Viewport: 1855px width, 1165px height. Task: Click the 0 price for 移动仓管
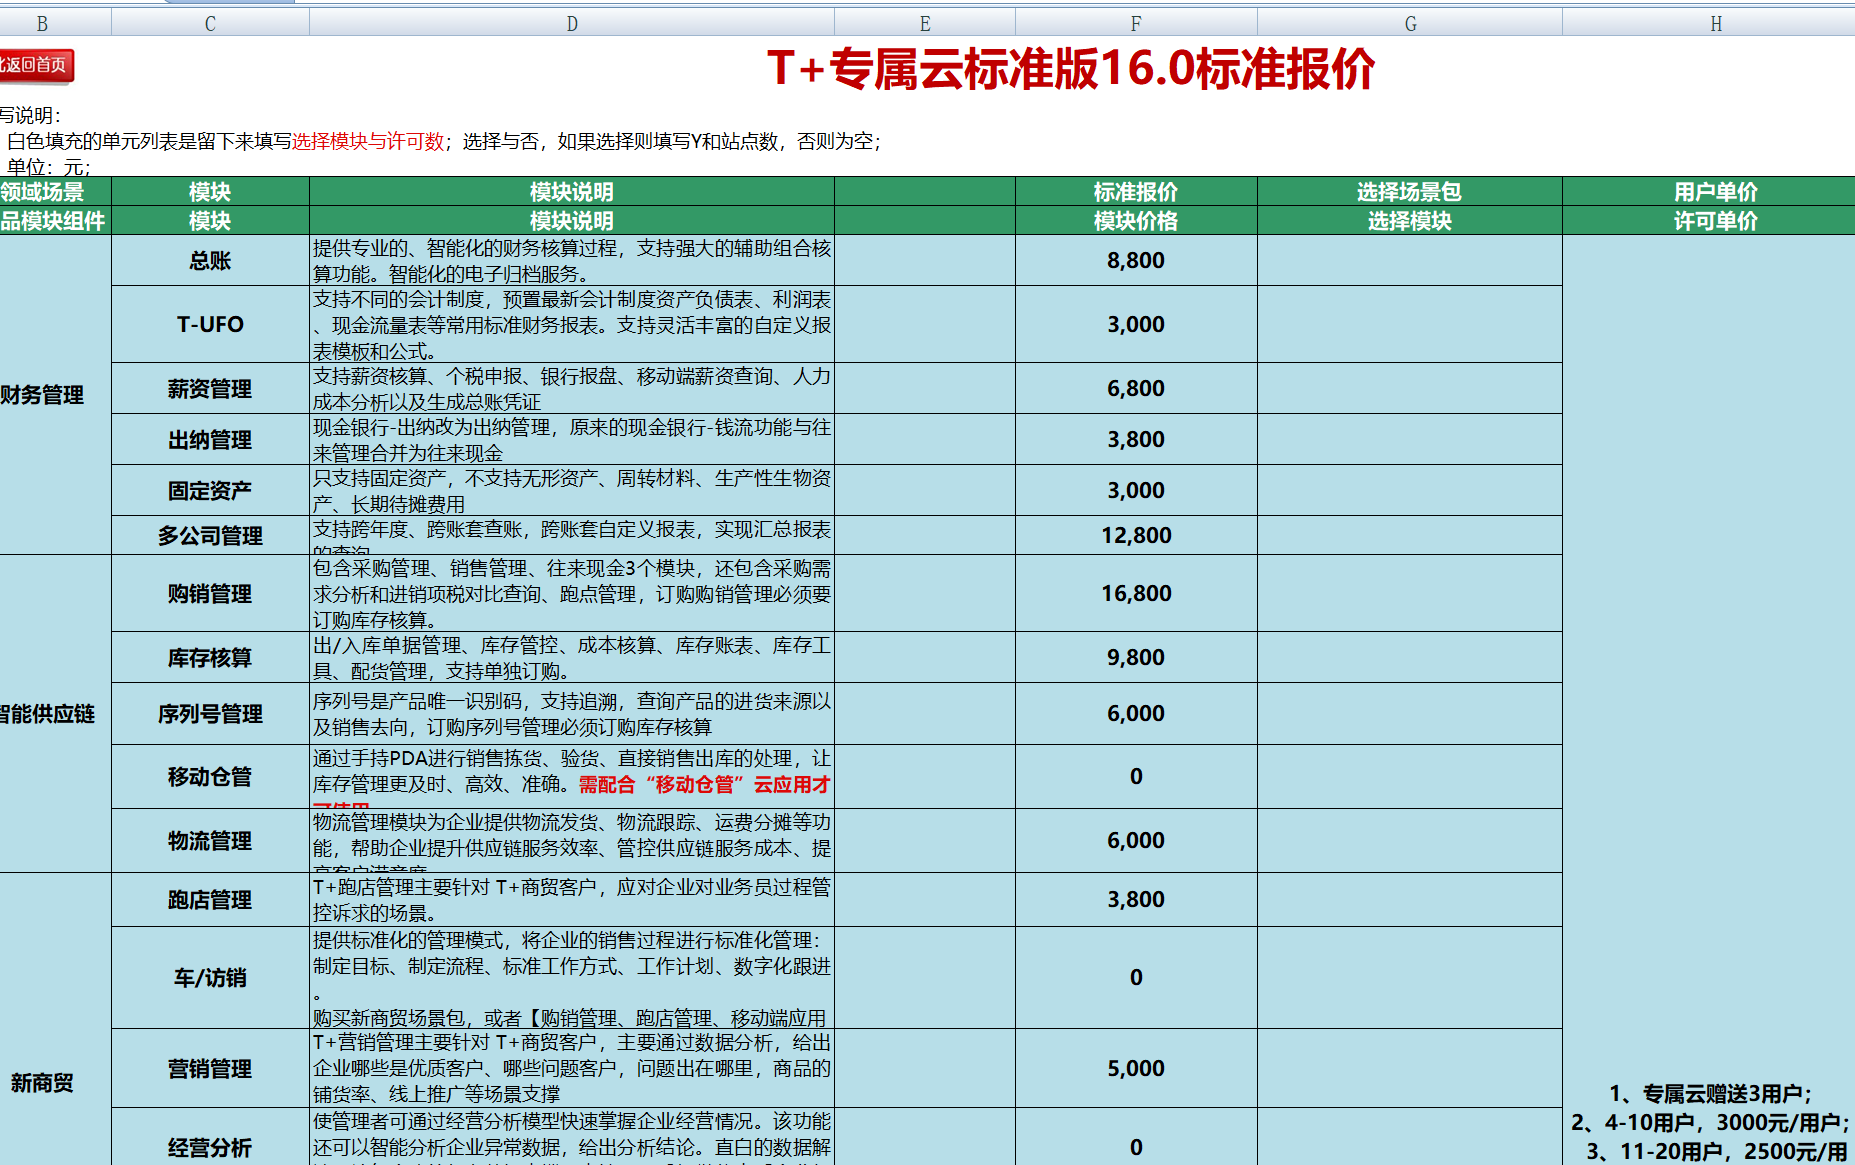point(1136,776)
